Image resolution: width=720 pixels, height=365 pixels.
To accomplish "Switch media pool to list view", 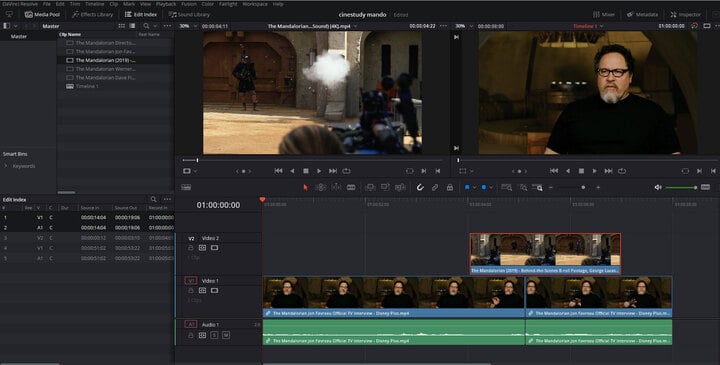I will tap(132, 26).
